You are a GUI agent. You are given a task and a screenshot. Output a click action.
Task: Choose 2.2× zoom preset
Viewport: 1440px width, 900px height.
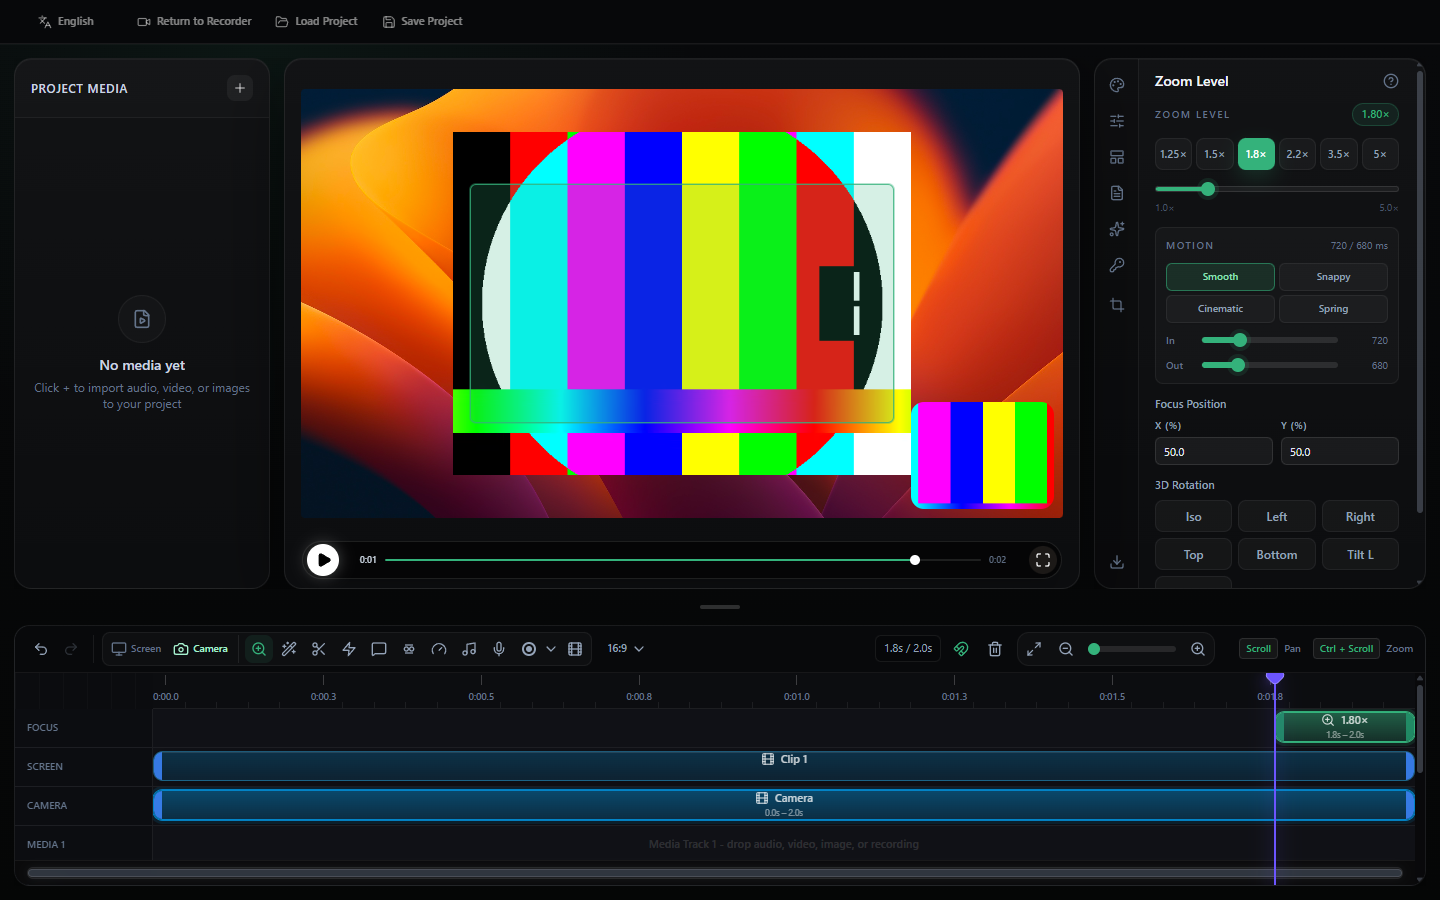coord(1297,154)
